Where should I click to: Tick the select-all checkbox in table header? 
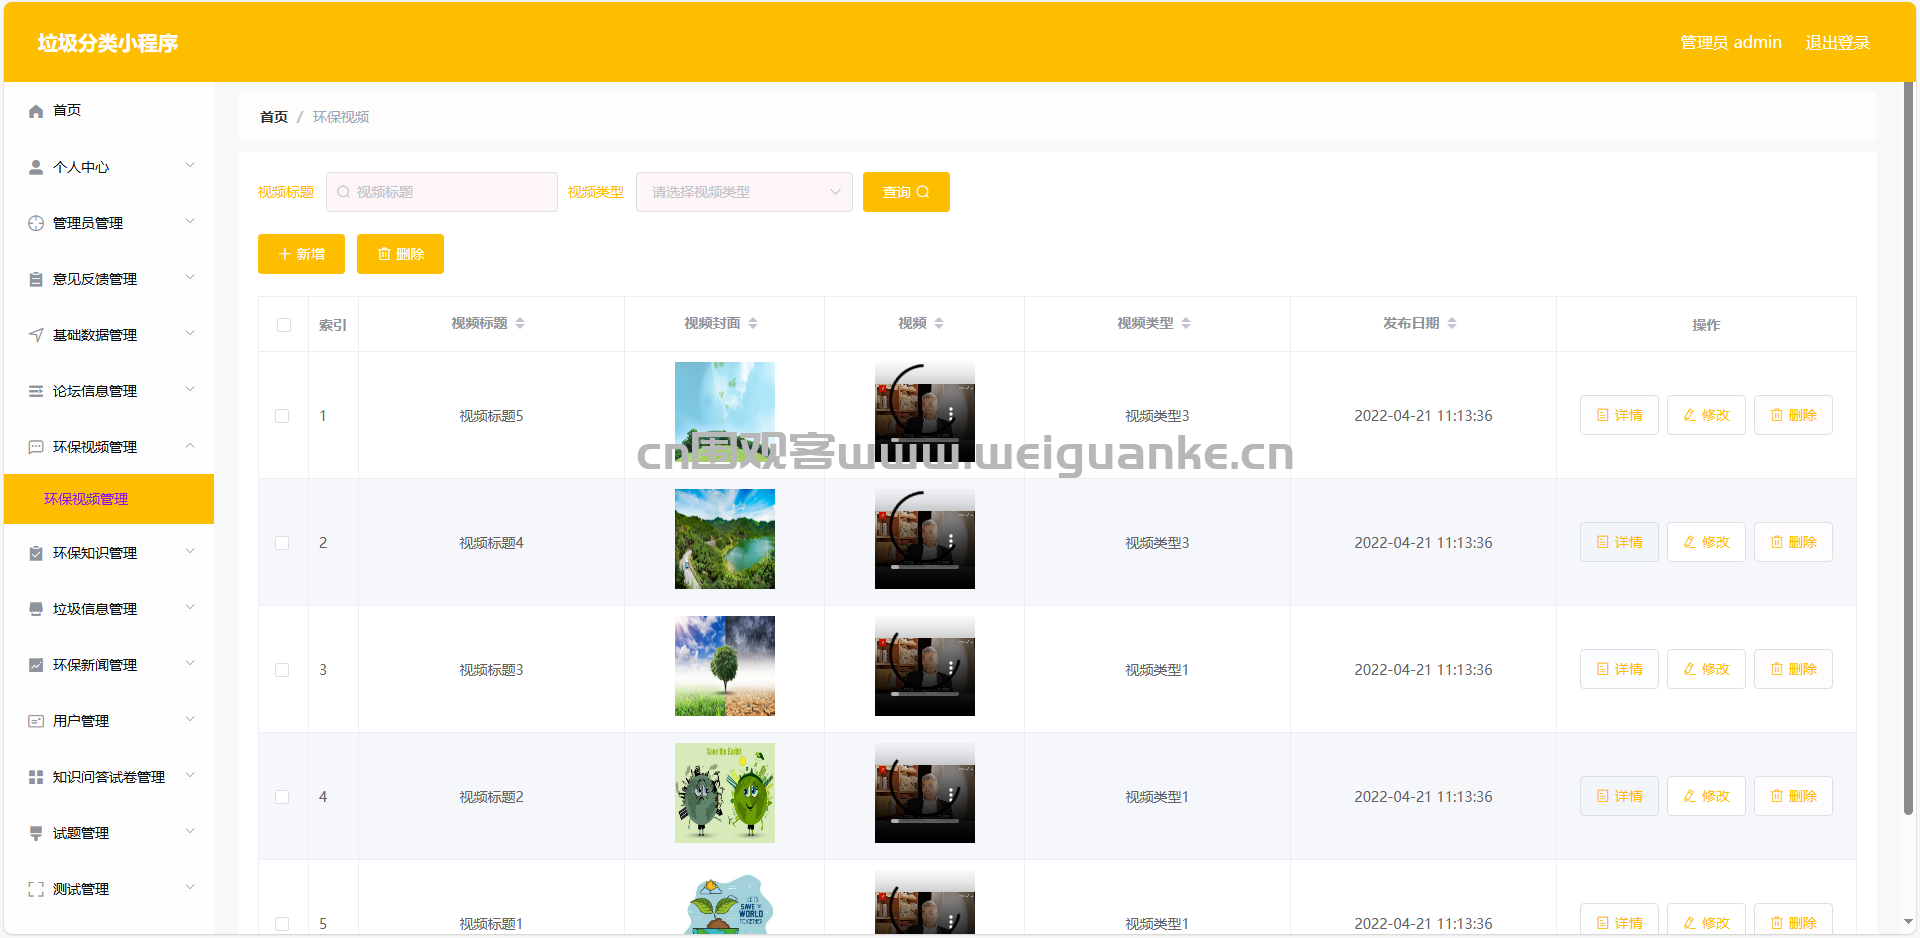(284, 325)
